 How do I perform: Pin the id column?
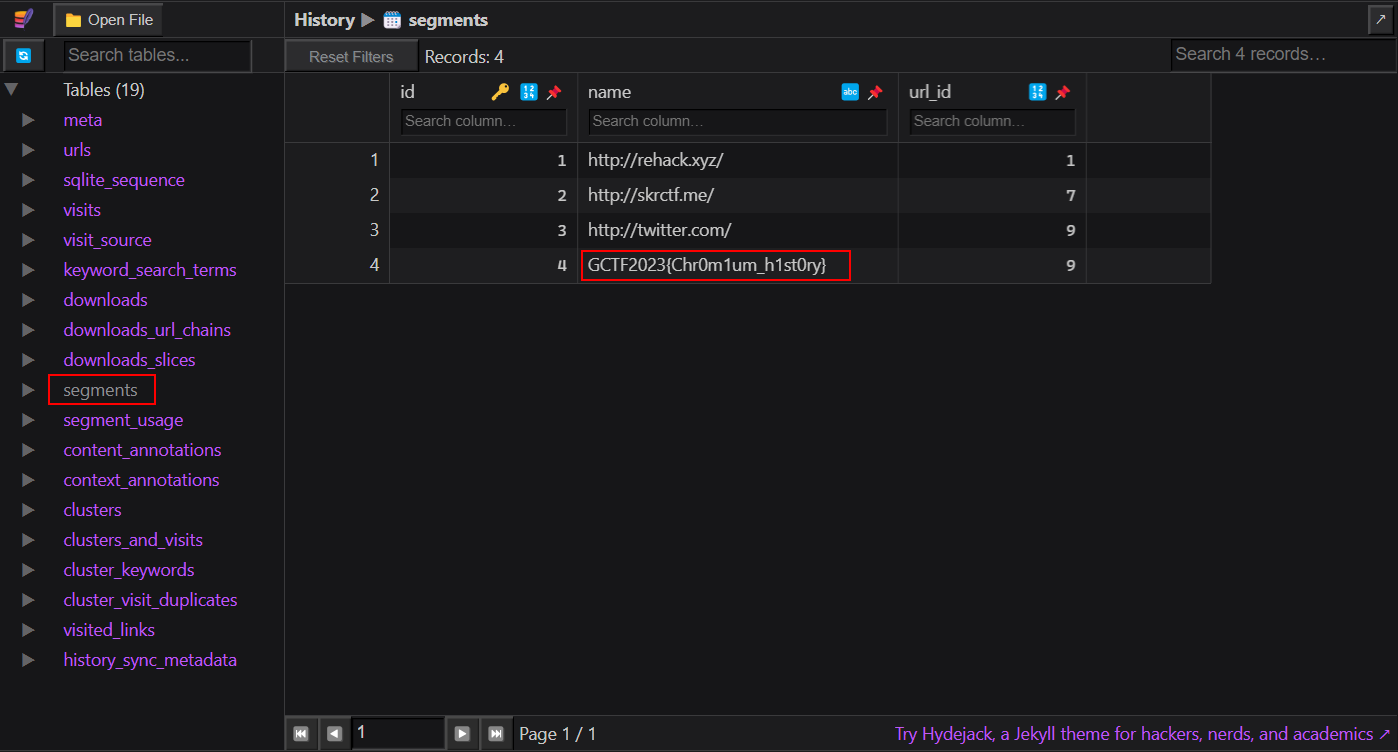pos(554,92)
